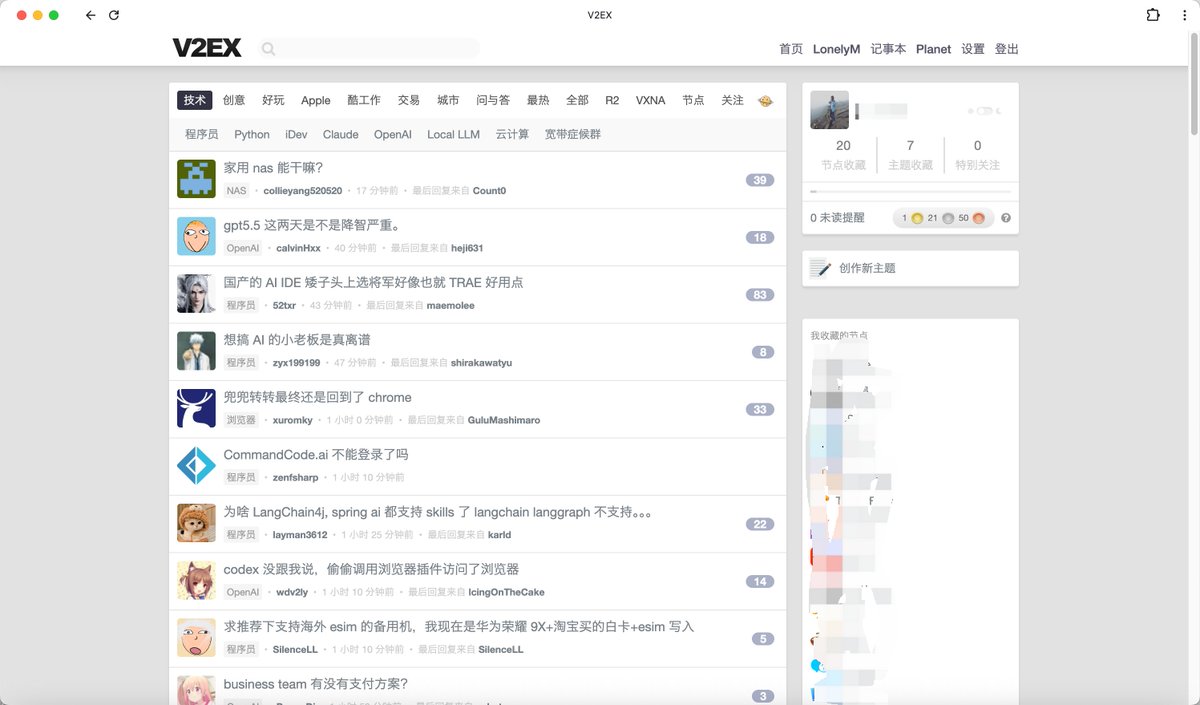Click the NAS node tag
1200x705 pixels.
[x=236, y=190]
